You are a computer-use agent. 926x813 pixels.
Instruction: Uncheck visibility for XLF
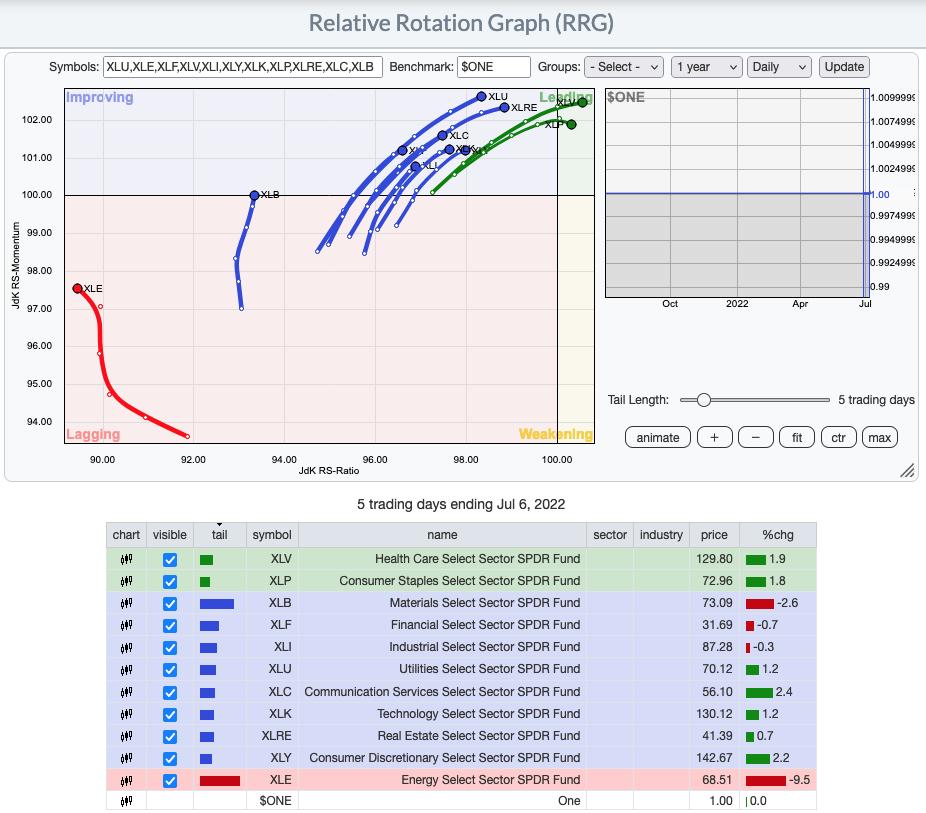tap(169, 626)
